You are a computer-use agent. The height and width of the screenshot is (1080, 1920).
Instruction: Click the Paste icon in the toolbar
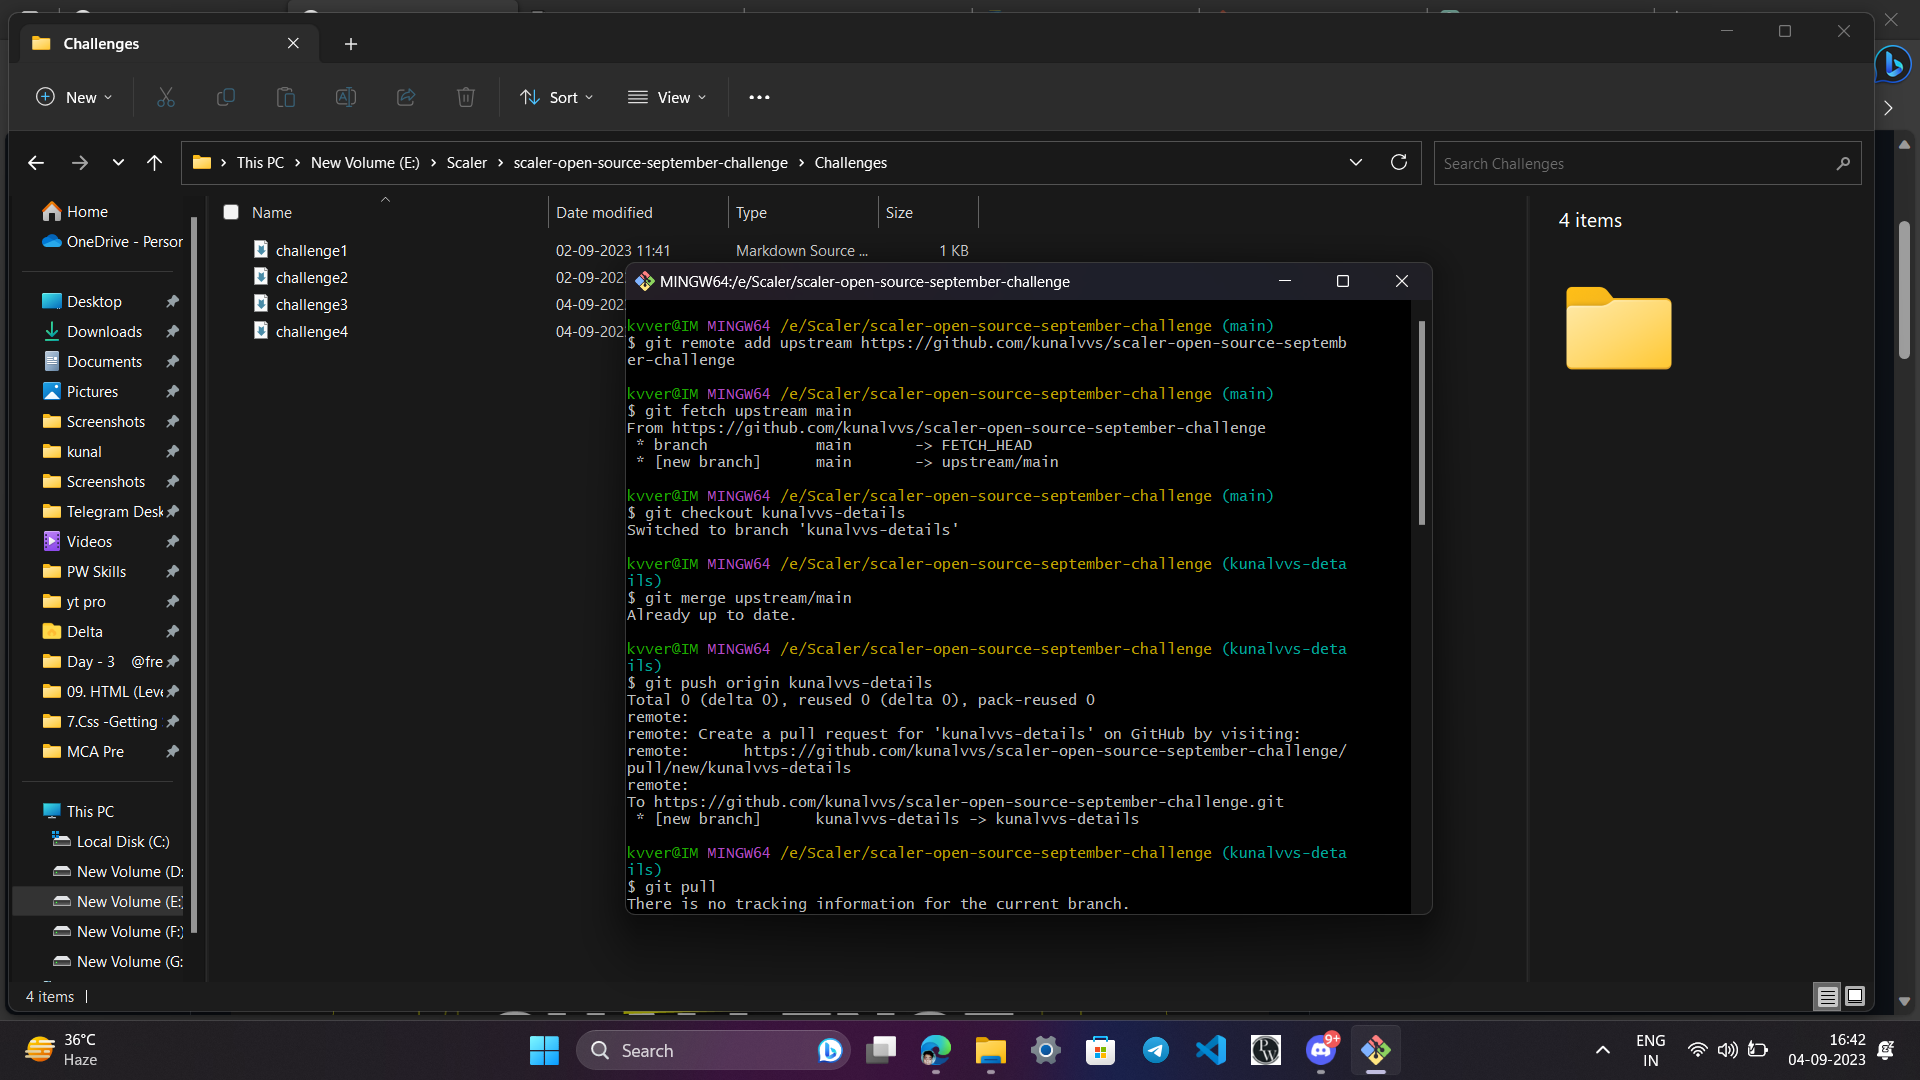[x=285, y=97]
